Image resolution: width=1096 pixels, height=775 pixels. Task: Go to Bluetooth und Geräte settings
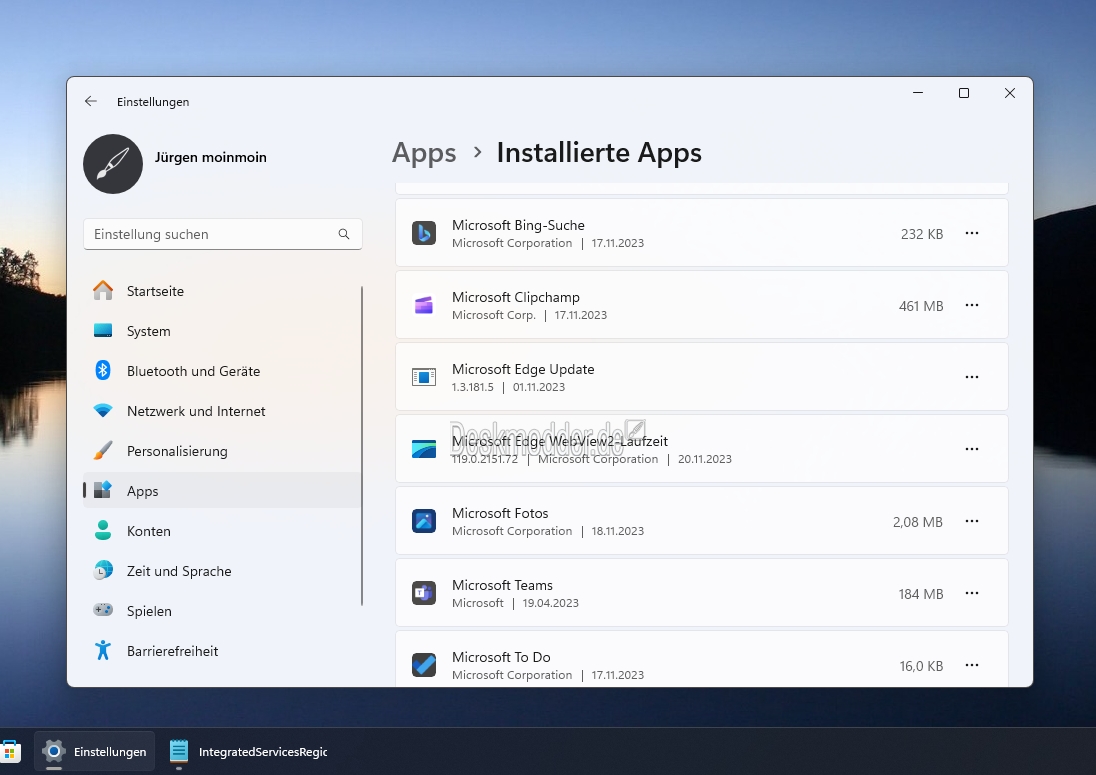222,370
